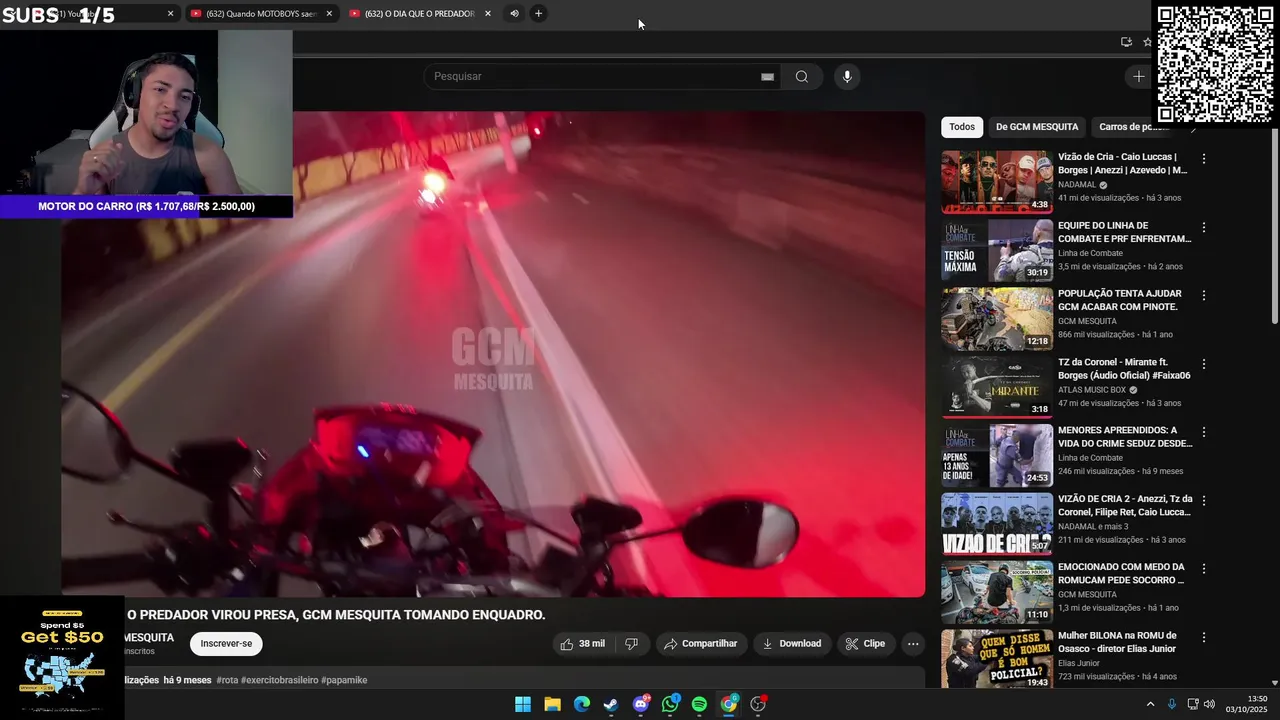This screenshot has height=720, width=1280.
Task: Open TZ da Coronel Mirante thumbnail
Action: click(x=997, y=387)
